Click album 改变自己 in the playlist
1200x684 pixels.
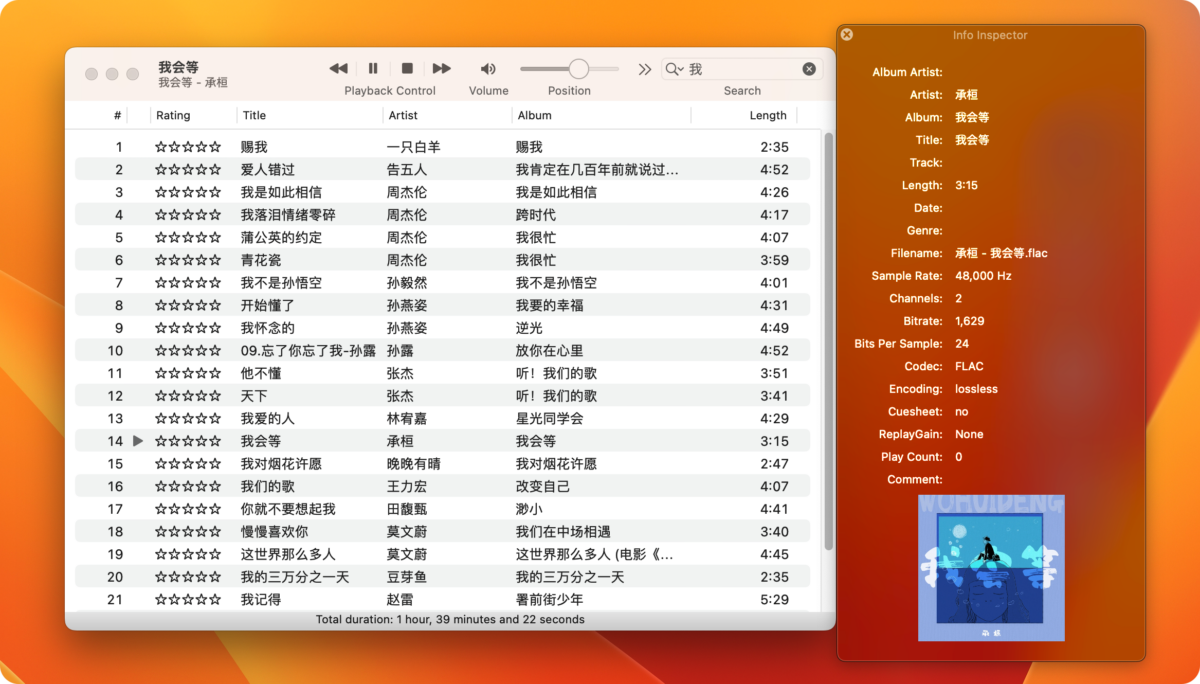pyautogui.click(x=543, y=486)
